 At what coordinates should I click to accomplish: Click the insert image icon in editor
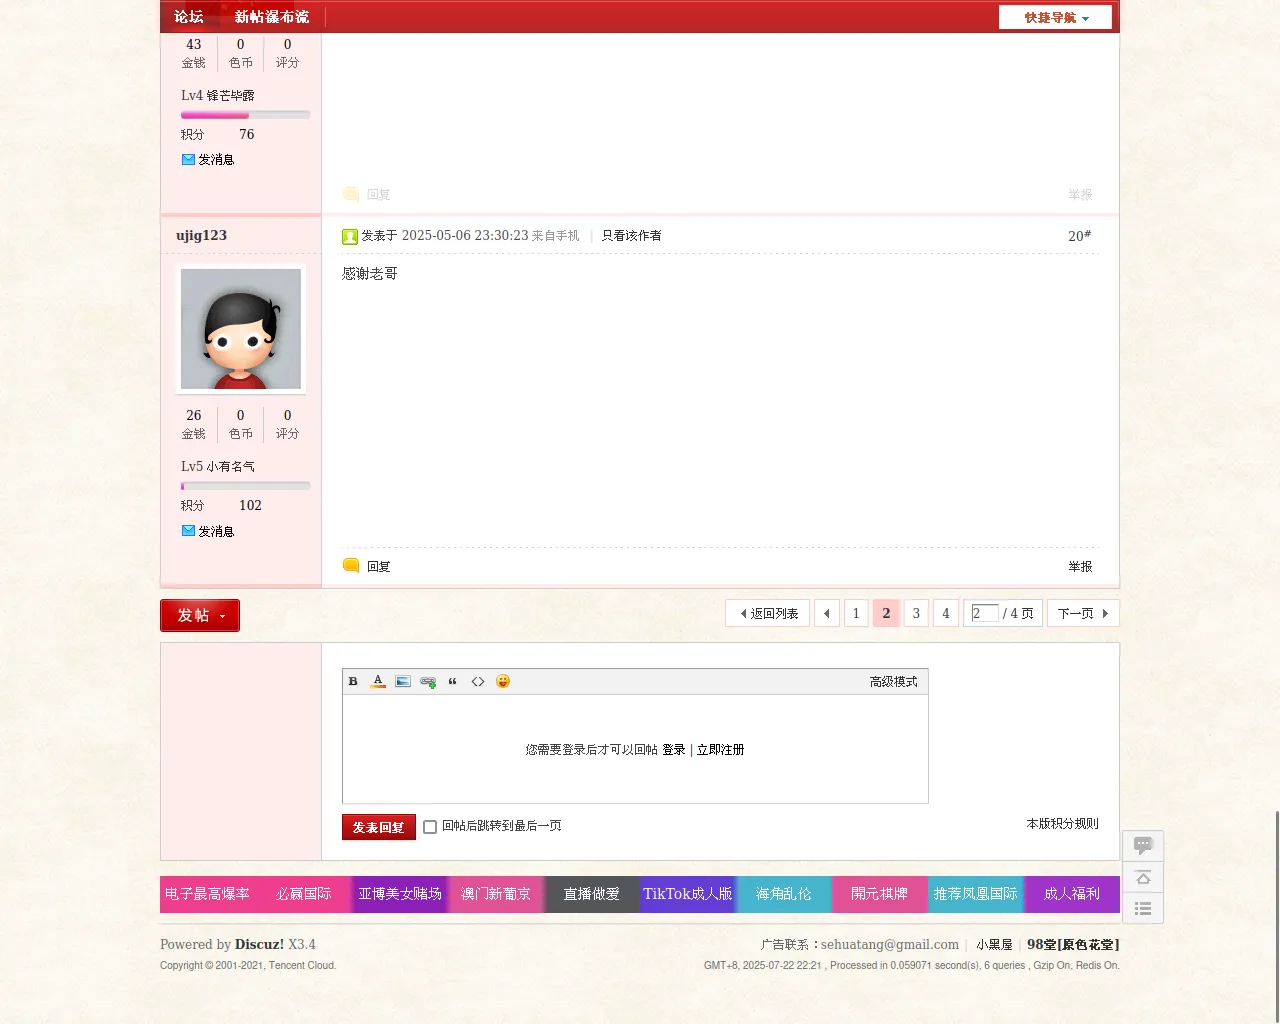click(403, 682)
